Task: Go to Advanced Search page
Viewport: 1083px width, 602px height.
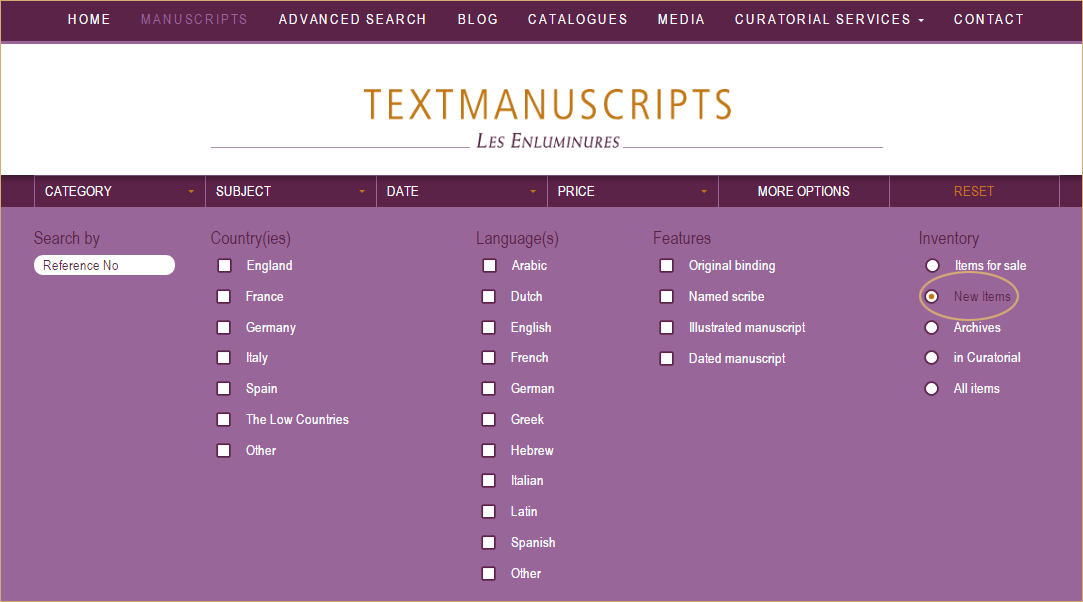Action: (352, 19)
